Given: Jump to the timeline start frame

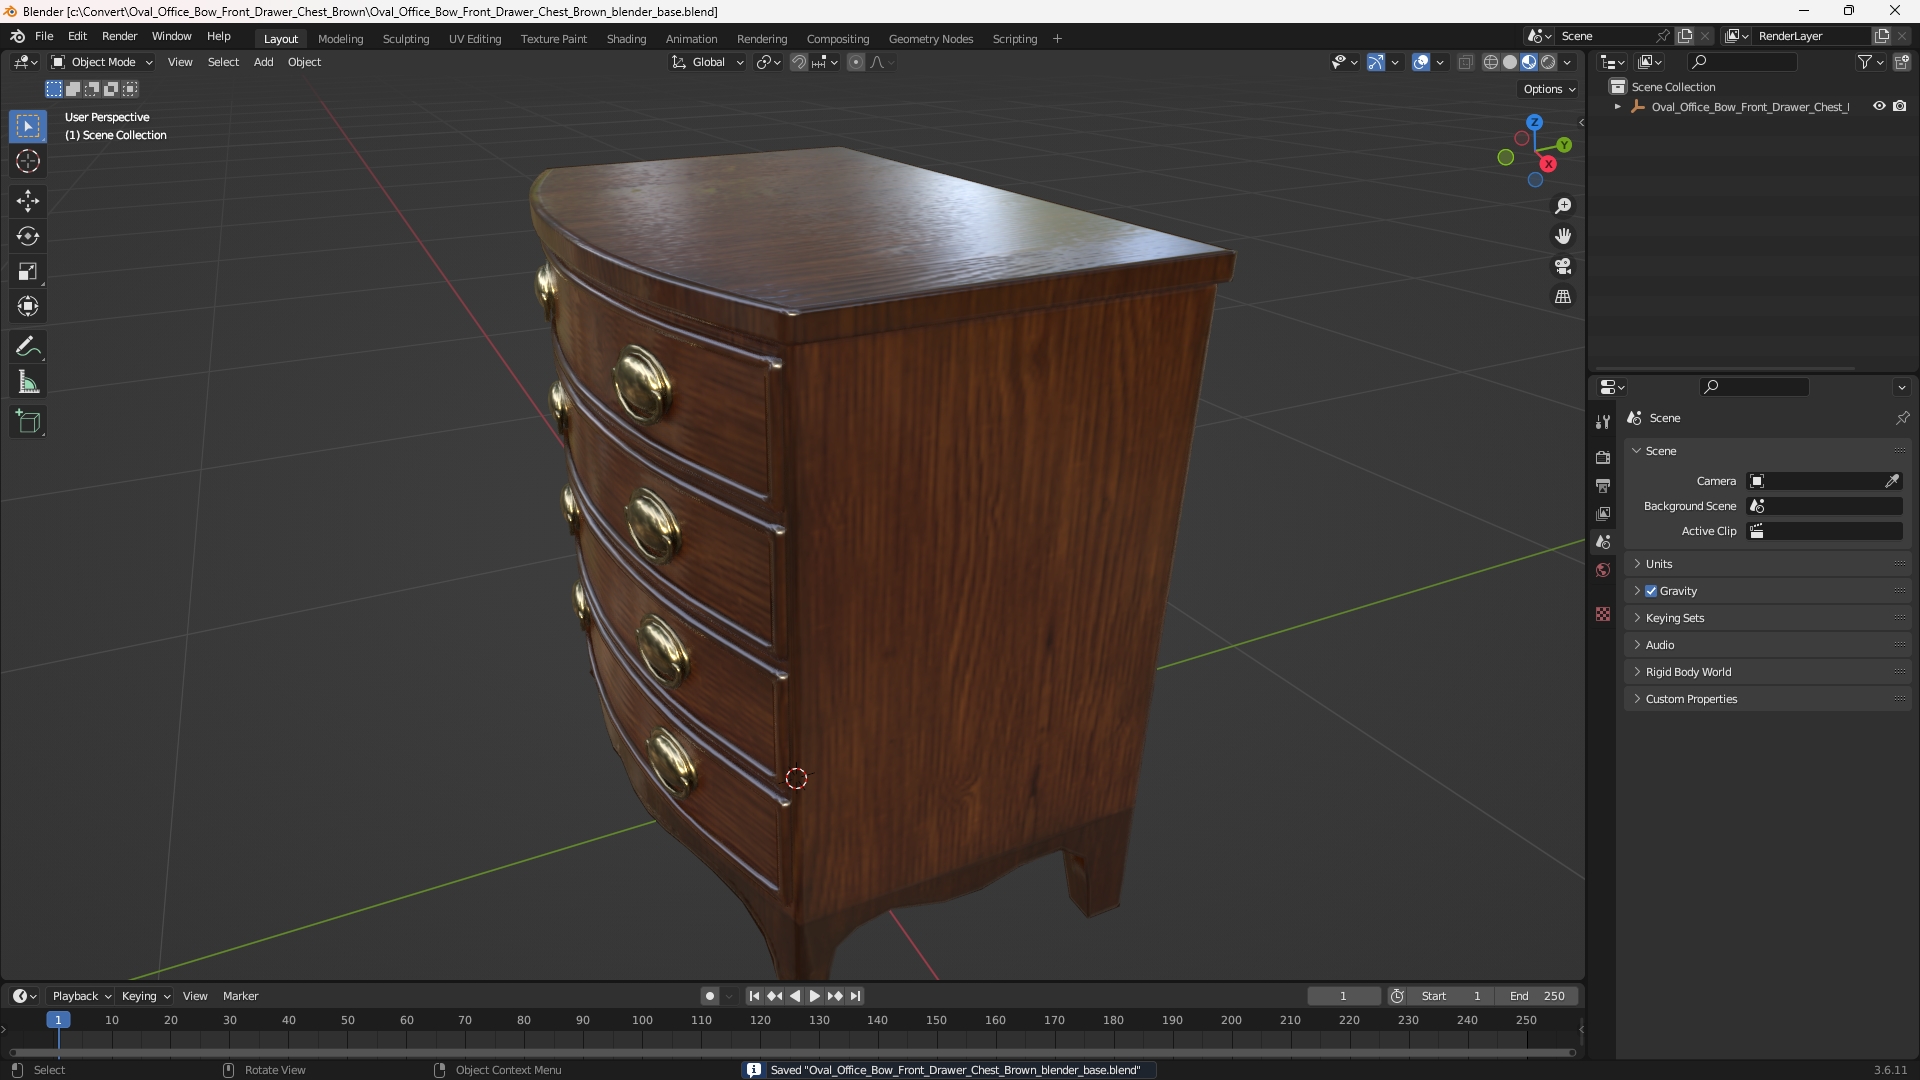Looking at the screenshot, I should (754, 996).
